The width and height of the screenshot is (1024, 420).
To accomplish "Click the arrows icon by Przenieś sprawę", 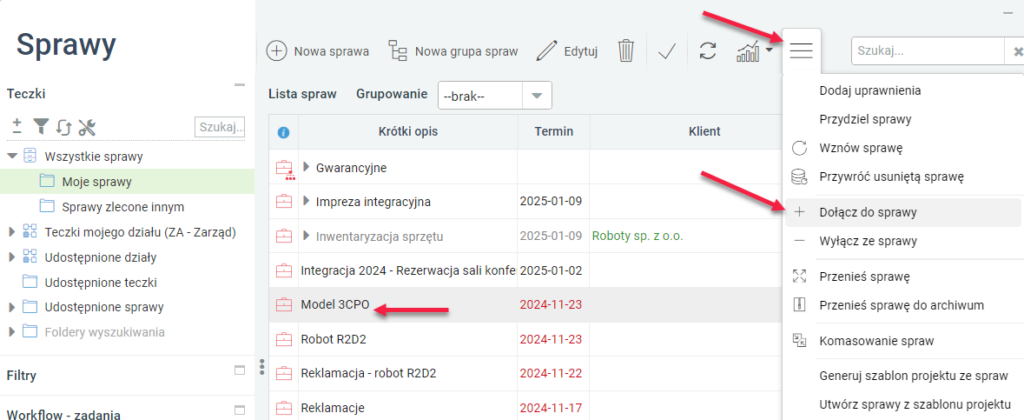I will pos(799,276).
